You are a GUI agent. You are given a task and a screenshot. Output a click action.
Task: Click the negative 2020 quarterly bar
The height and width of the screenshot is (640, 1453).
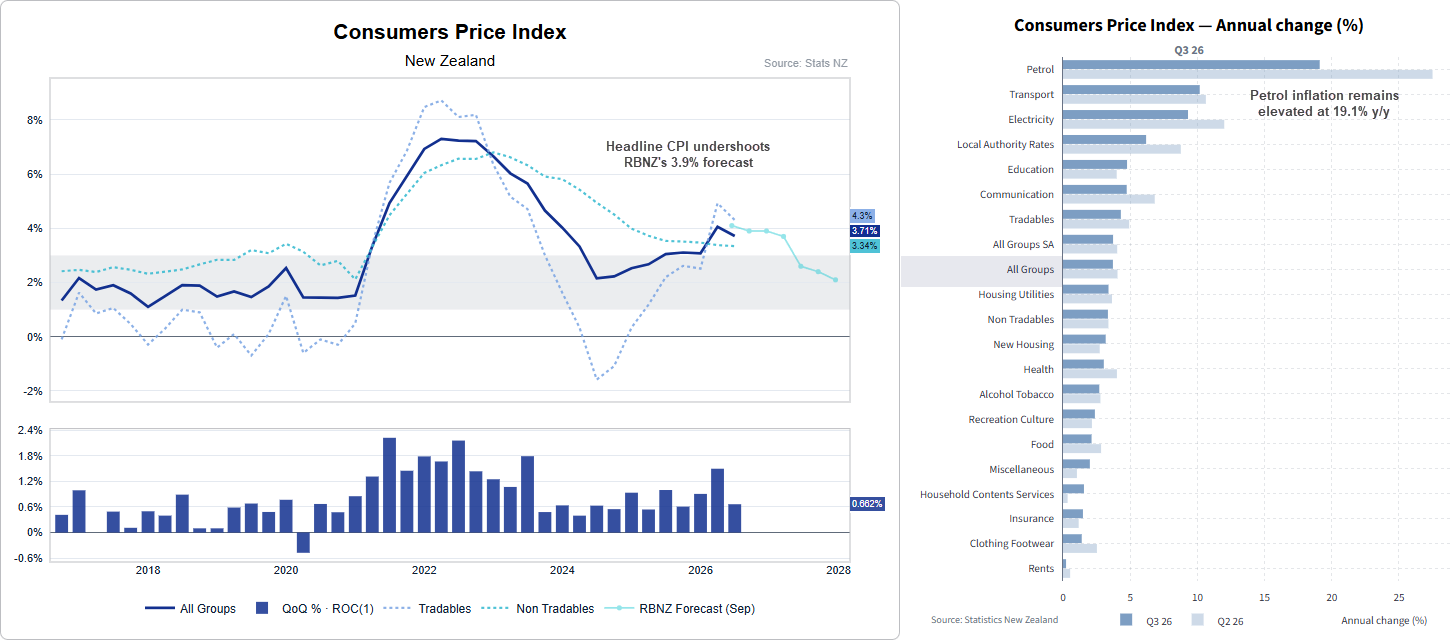(x=303, y=542)
